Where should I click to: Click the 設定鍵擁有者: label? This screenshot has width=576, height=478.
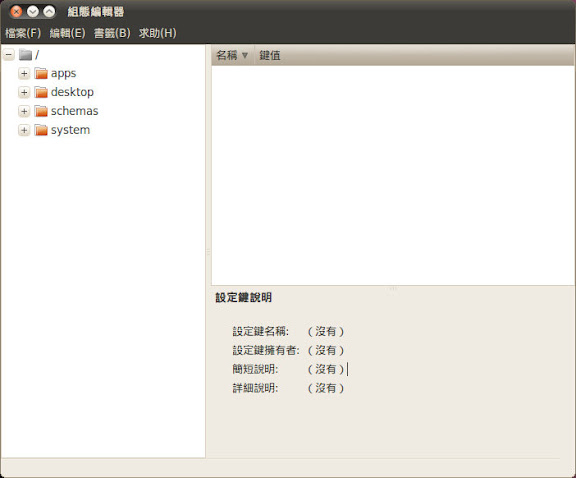[266, 350]
